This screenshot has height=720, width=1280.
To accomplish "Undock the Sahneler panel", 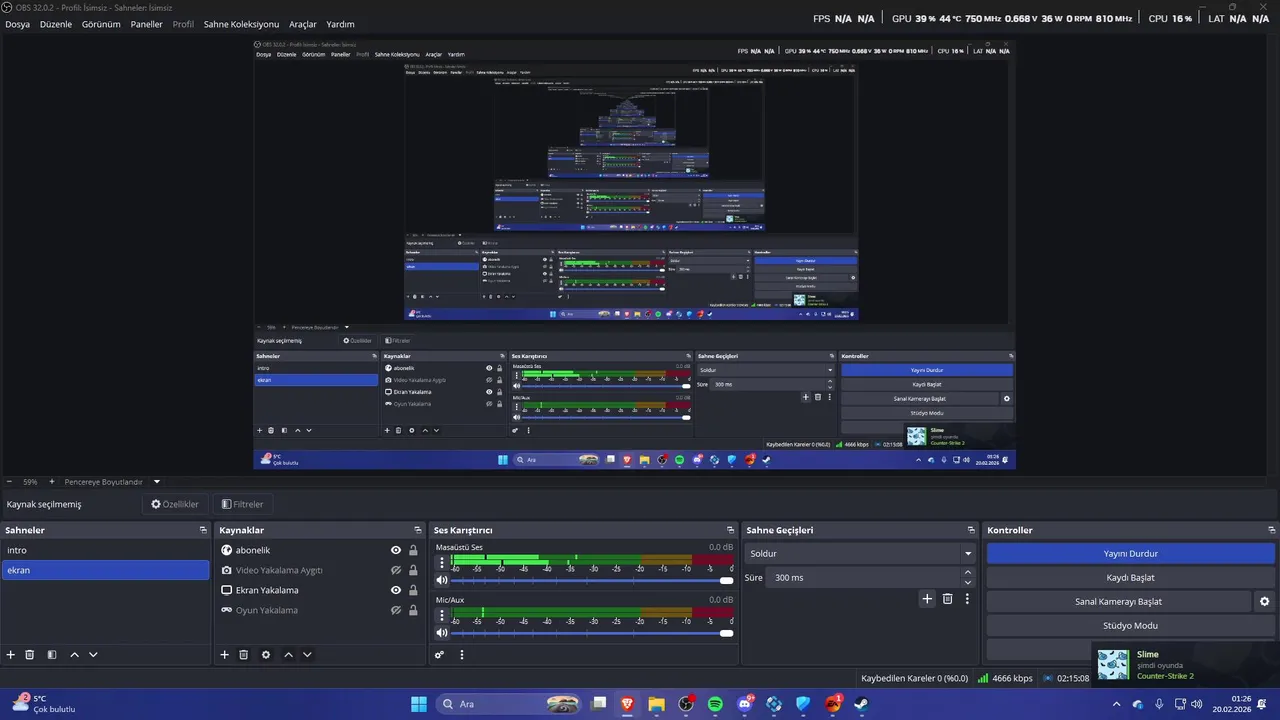I will pos(203,530).
